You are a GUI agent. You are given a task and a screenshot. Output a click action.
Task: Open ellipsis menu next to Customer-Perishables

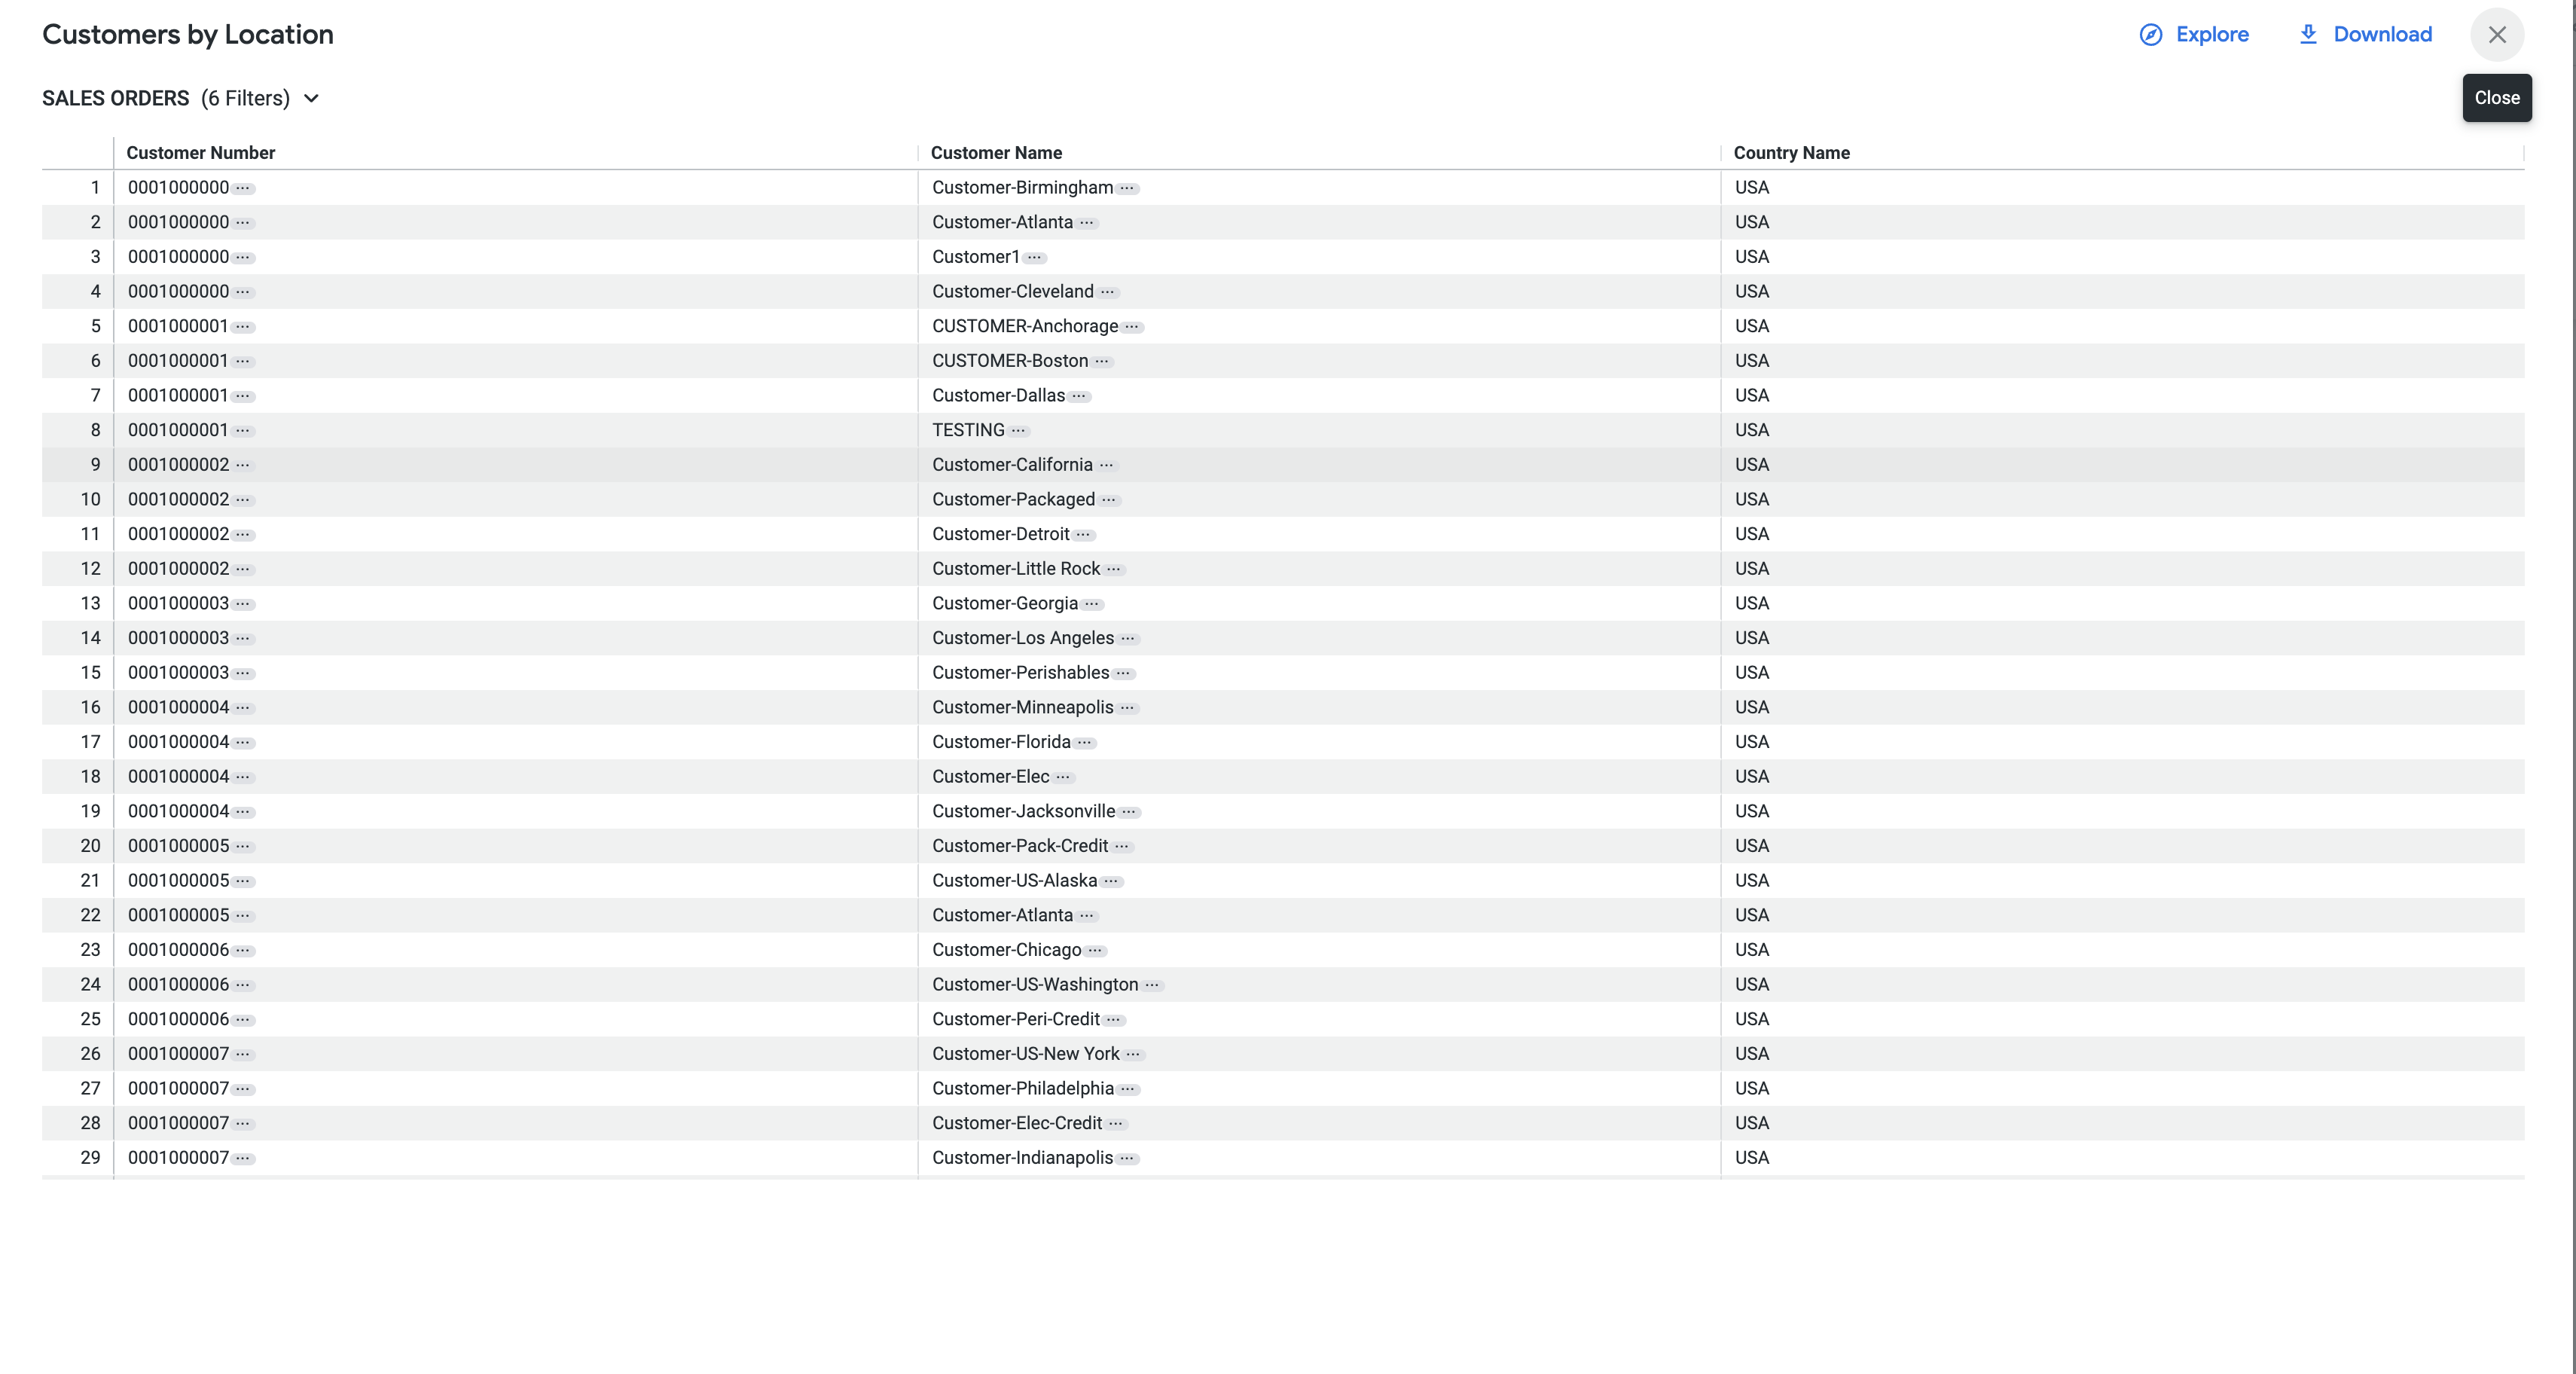[1123, 673]
